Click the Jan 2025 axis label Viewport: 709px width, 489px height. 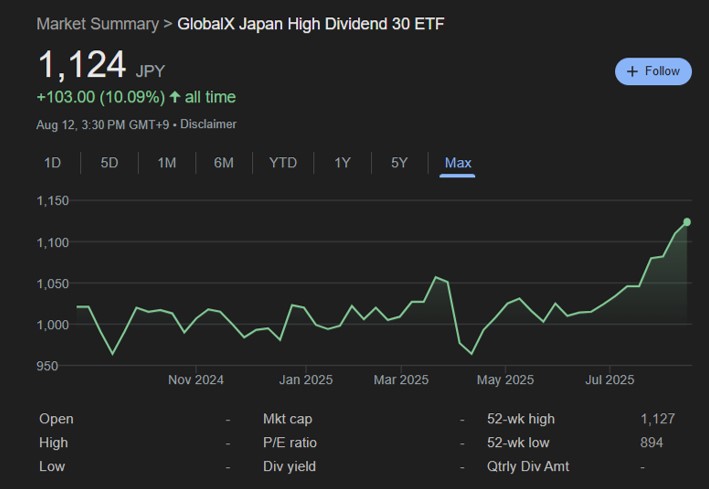306,380
